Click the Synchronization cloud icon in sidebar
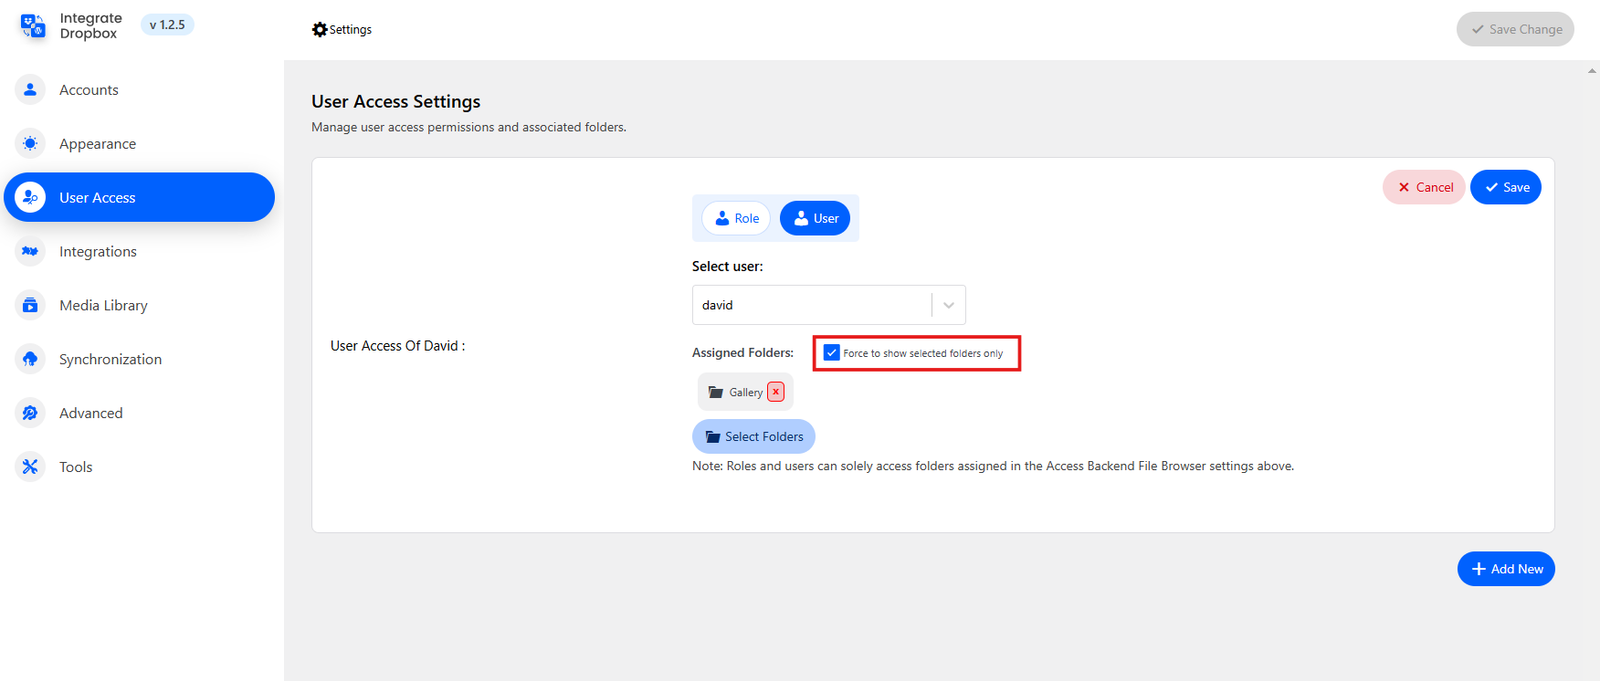This screenshot has width=1600, height=681. tap(30, 359)
